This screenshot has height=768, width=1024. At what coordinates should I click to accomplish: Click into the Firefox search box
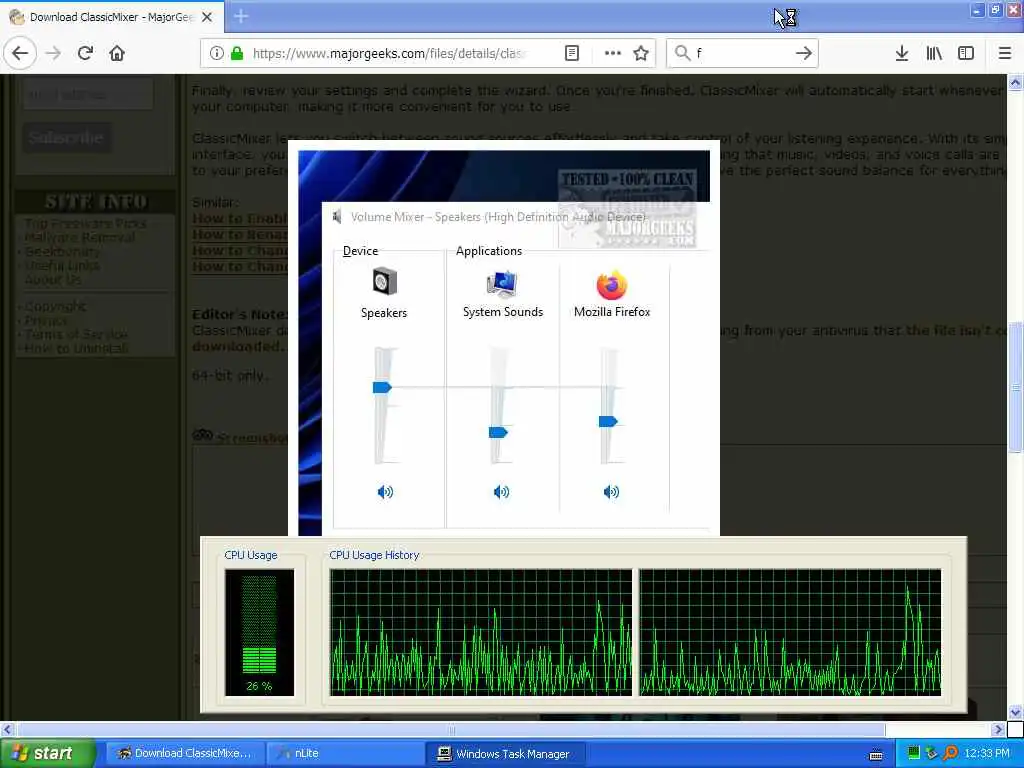pos(741,53)
